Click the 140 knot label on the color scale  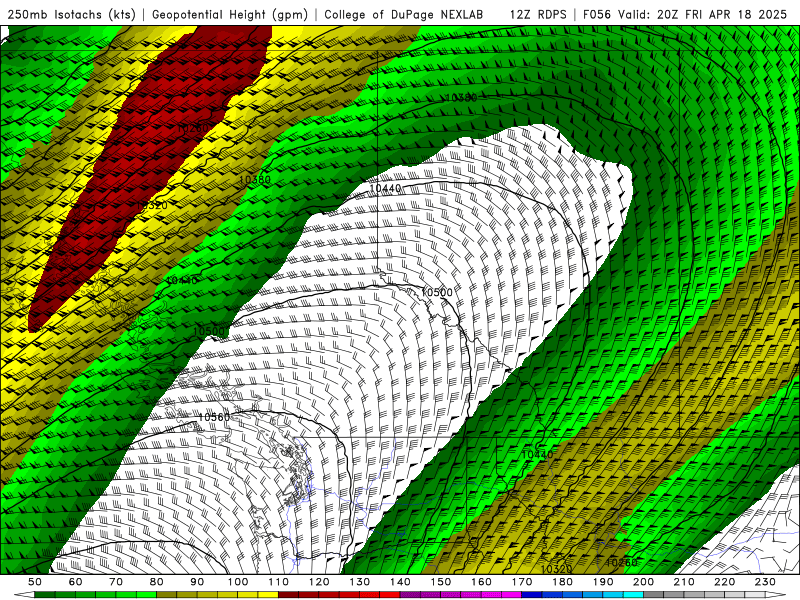coord(400,582)
